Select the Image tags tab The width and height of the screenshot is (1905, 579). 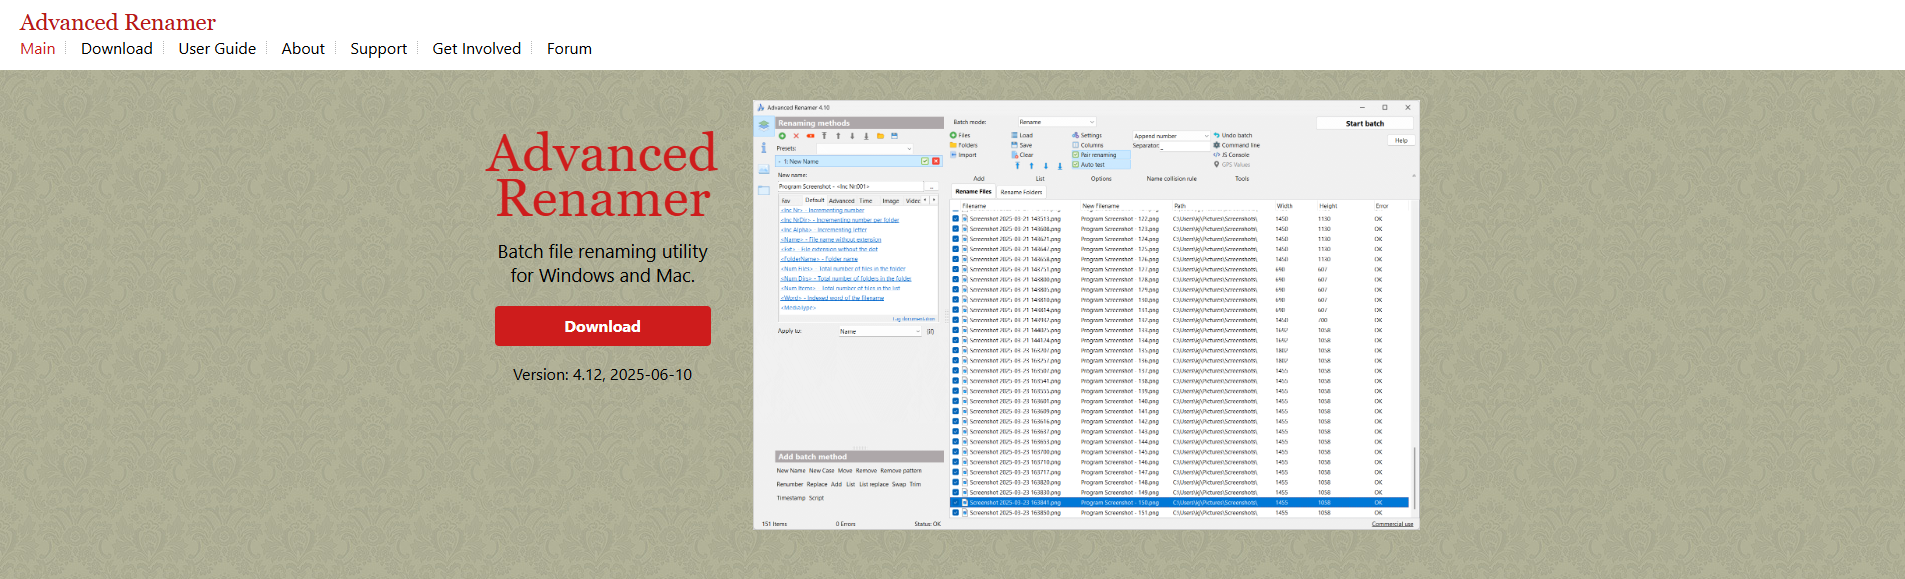tap(891, 201)
